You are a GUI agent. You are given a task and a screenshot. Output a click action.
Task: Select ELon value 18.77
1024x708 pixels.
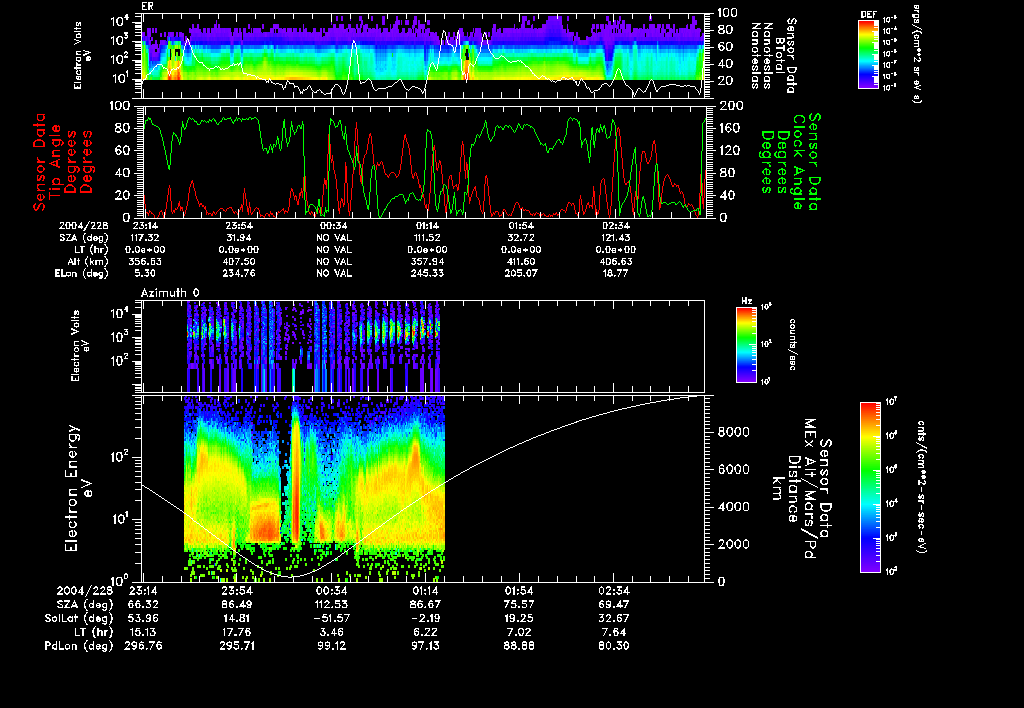pyautogui.click(x=615, y=274)
